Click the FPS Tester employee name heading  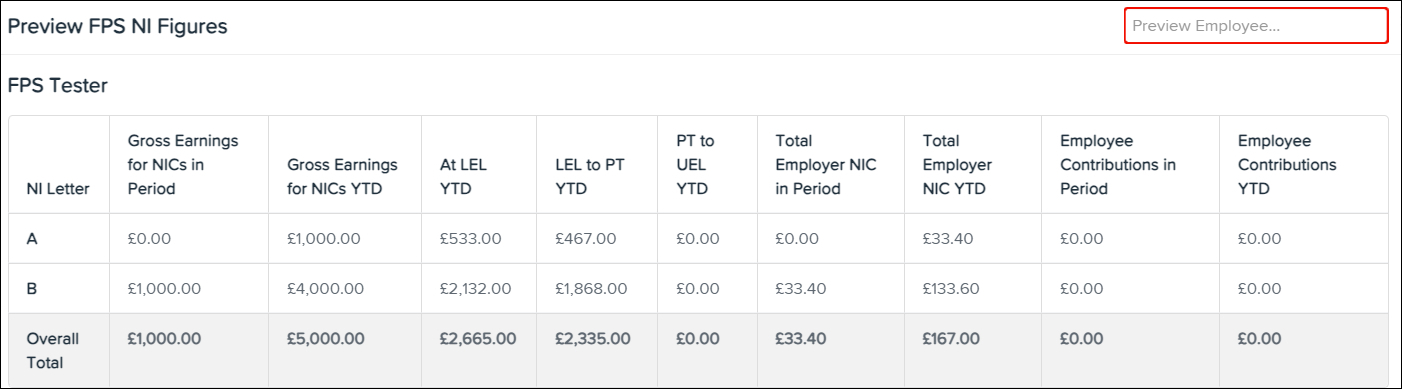[x=58, y=86]
